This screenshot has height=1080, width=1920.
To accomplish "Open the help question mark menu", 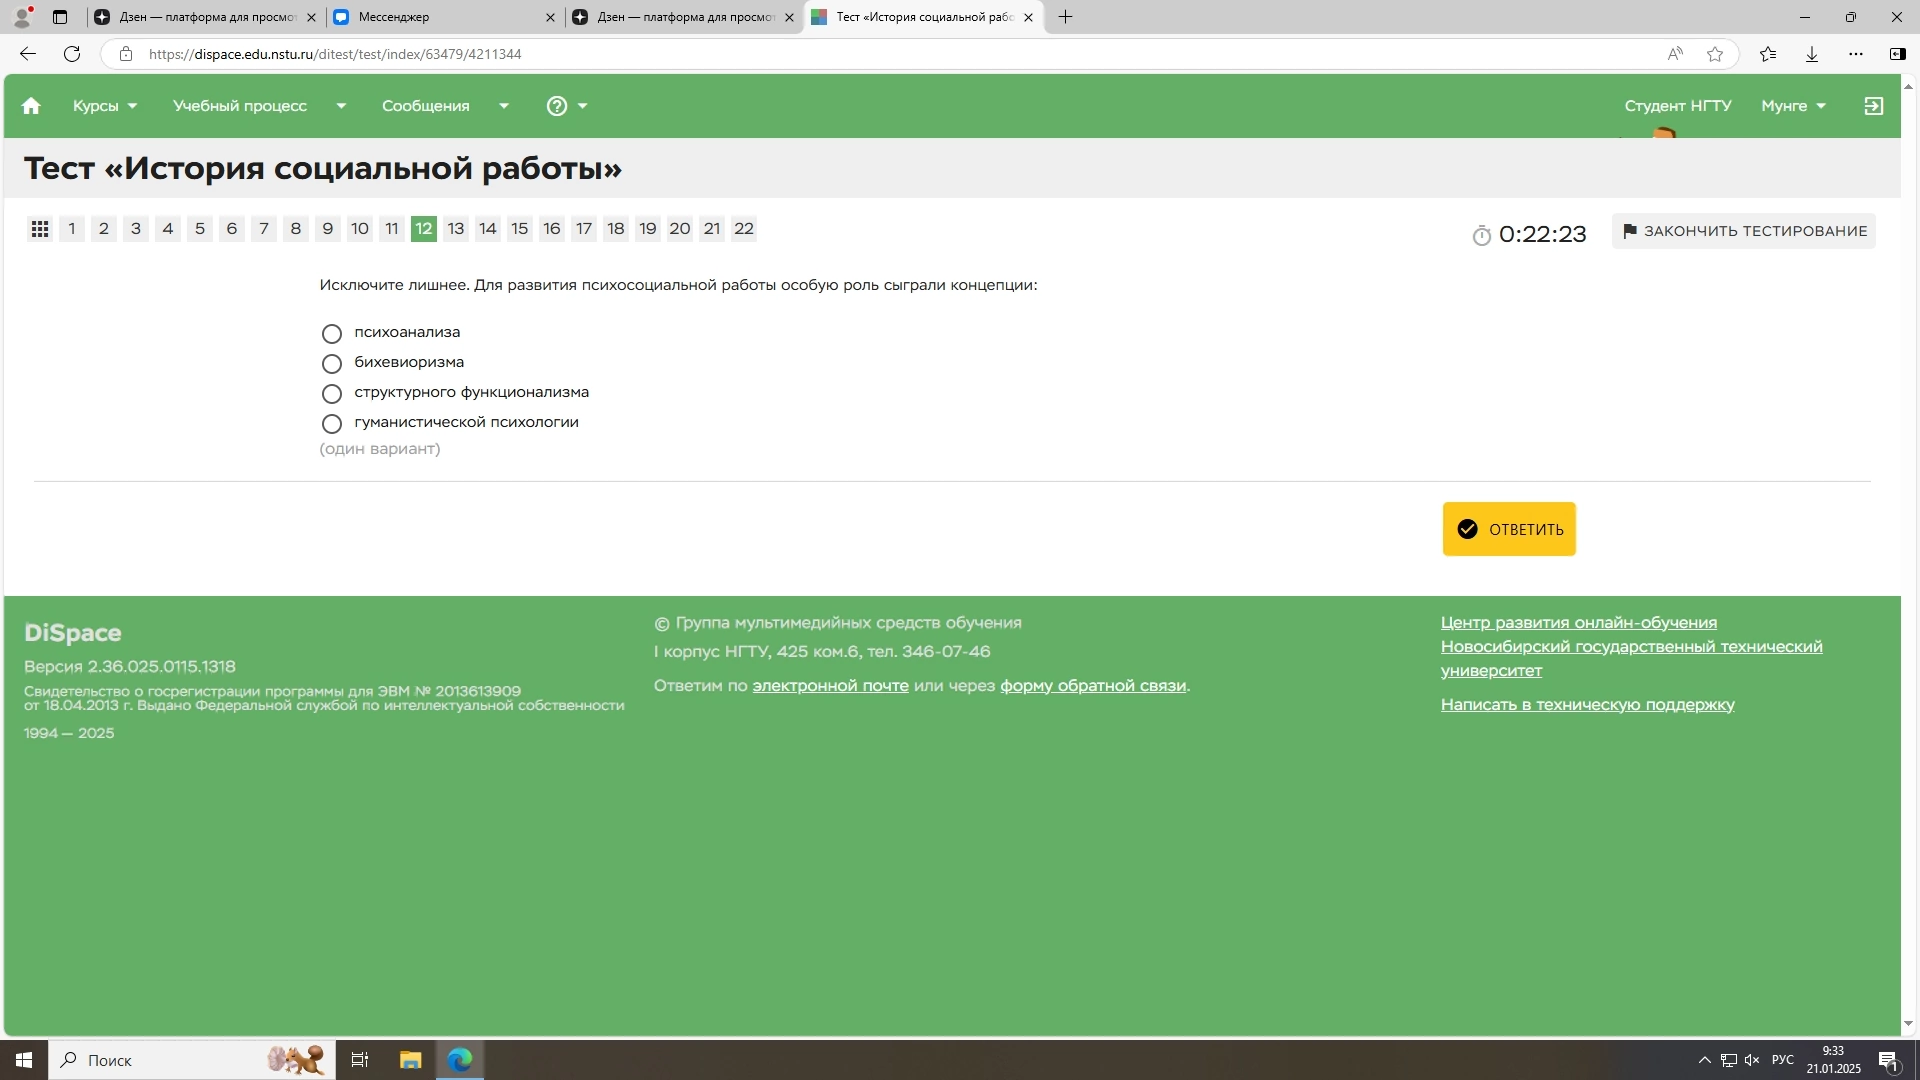I will [567, 106].
